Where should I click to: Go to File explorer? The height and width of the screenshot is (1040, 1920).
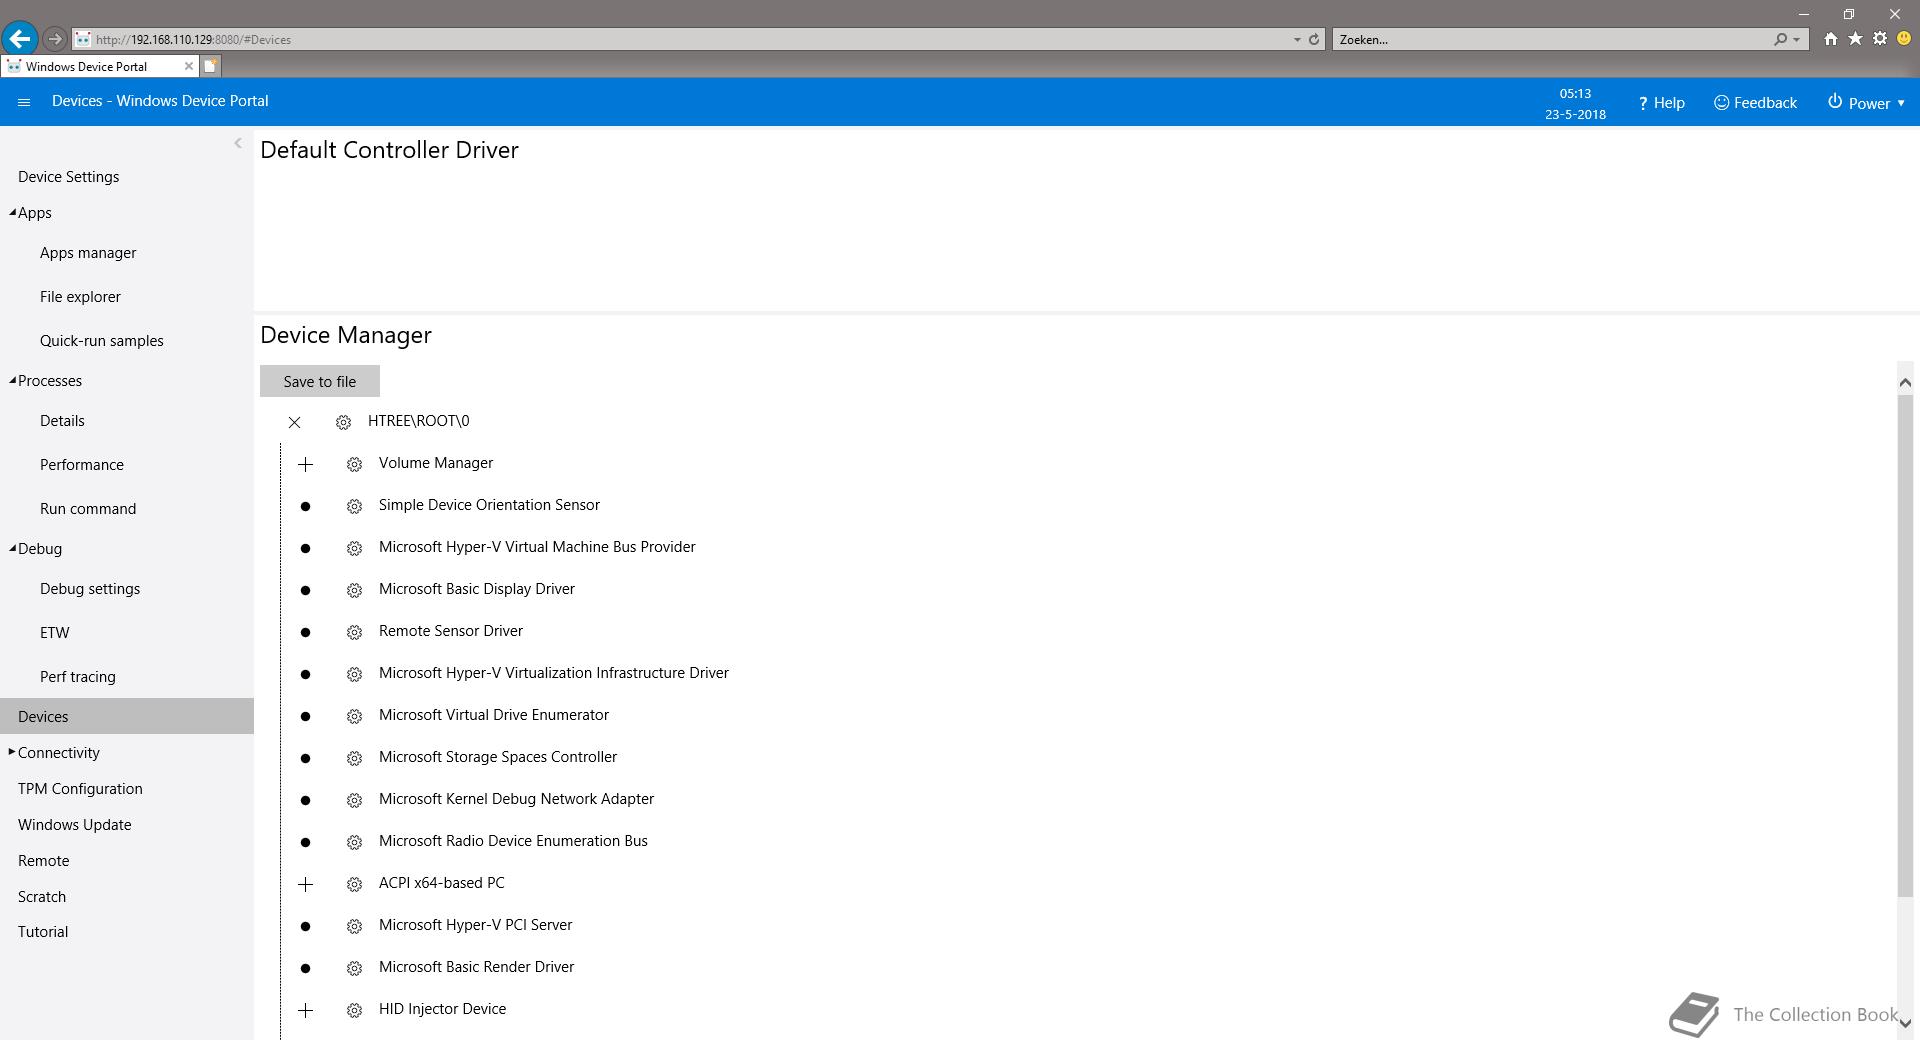(x=80, y=297)
